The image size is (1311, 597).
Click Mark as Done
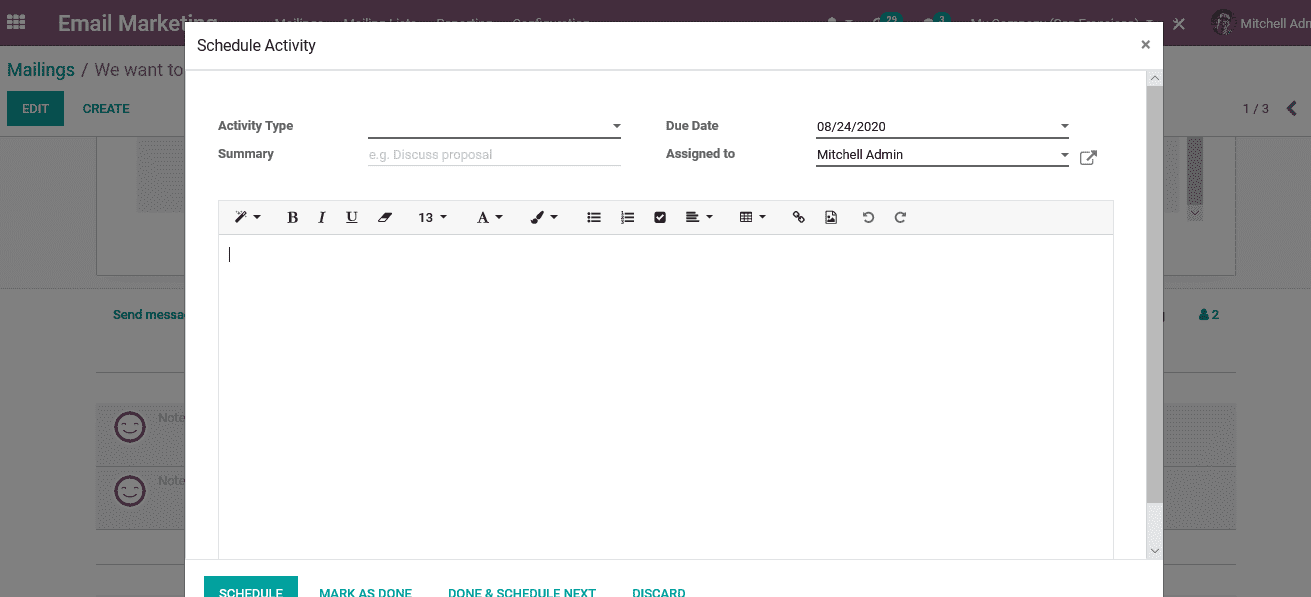pos(365,591)
